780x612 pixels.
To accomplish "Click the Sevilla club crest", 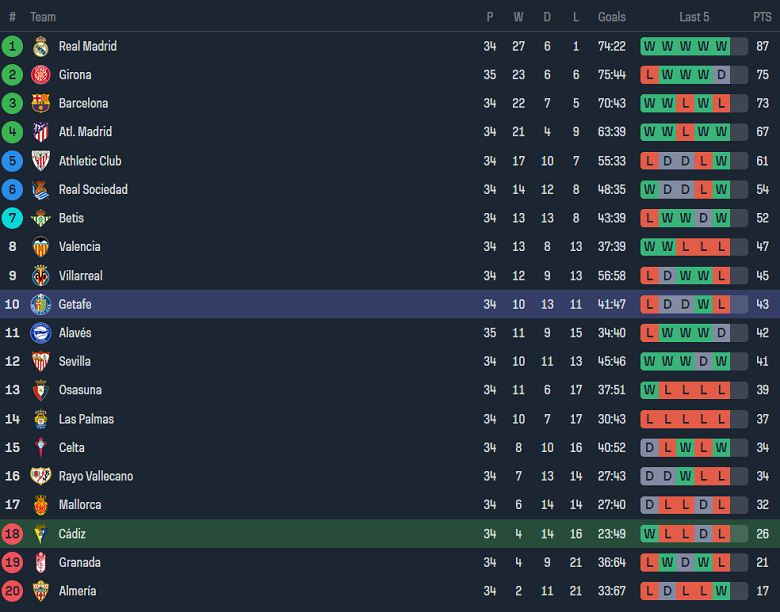I will tap(41, 362).
